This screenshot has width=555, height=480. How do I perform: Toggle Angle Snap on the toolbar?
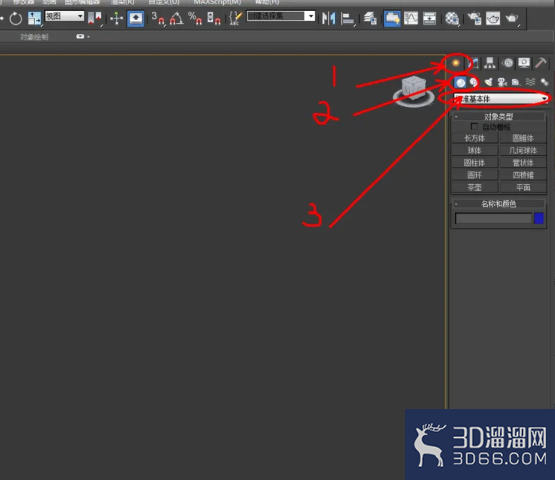(176, 18)
